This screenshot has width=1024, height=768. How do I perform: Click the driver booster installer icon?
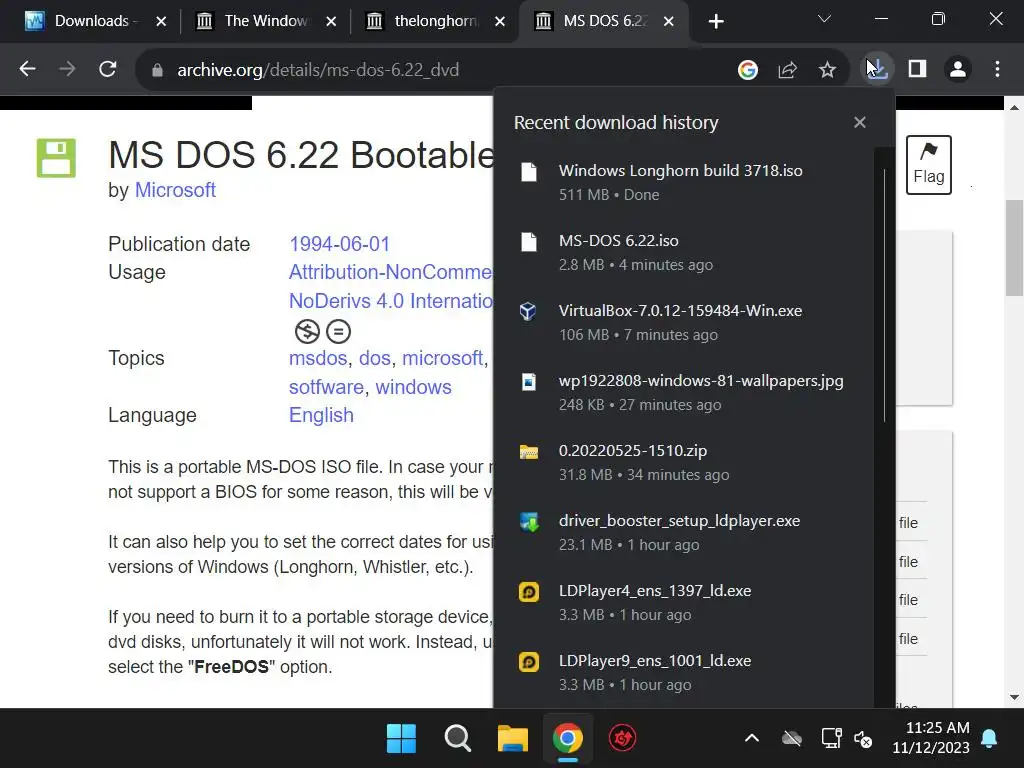tap(529, 522)
